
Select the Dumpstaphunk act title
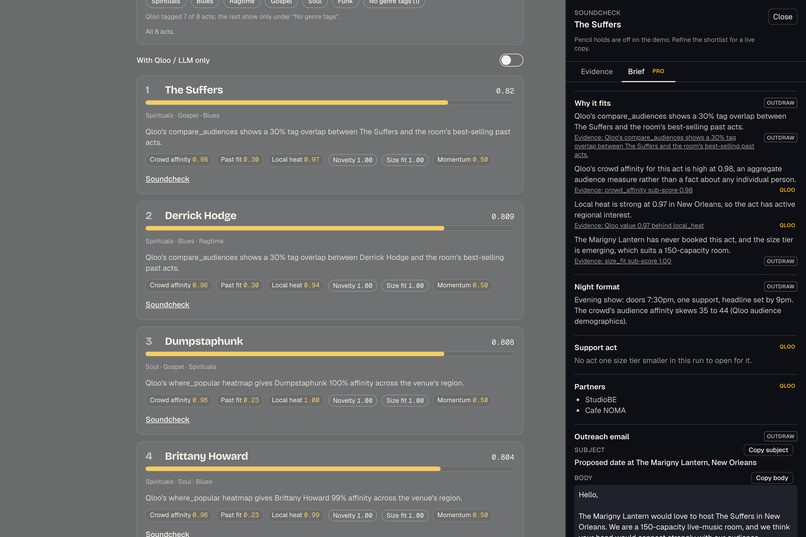[204, 341]
